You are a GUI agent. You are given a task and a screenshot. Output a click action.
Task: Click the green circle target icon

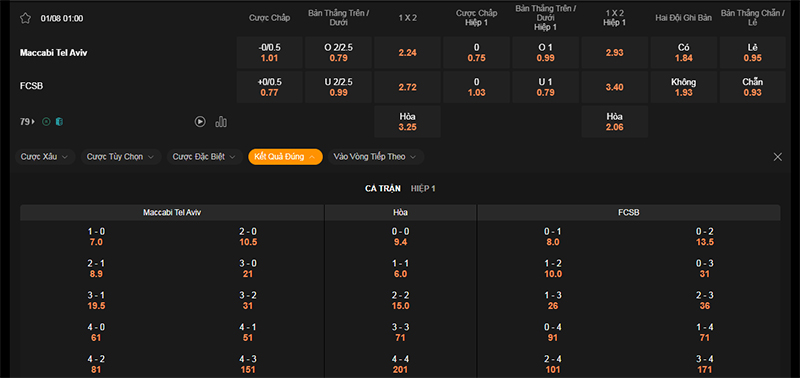click(46, 122)
